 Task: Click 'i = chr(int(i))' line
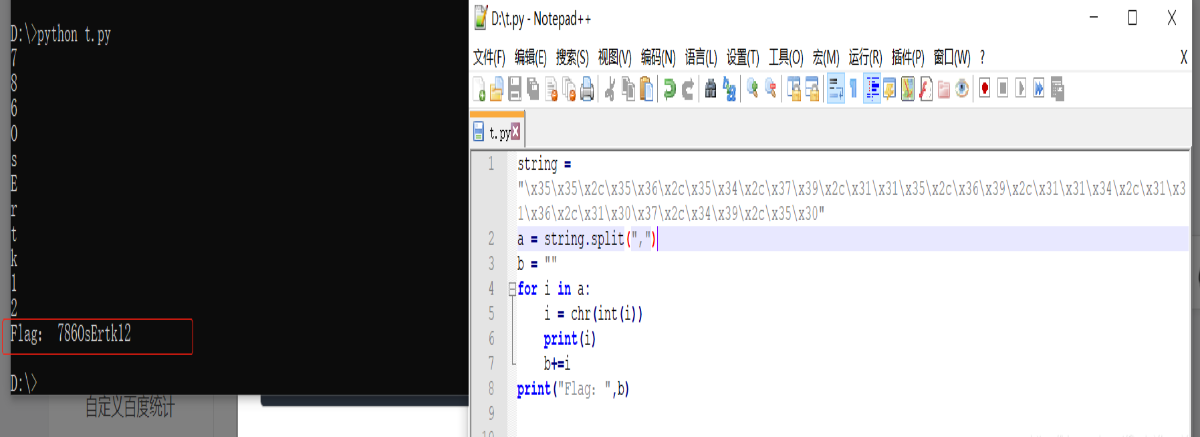(x=593, y=314)
